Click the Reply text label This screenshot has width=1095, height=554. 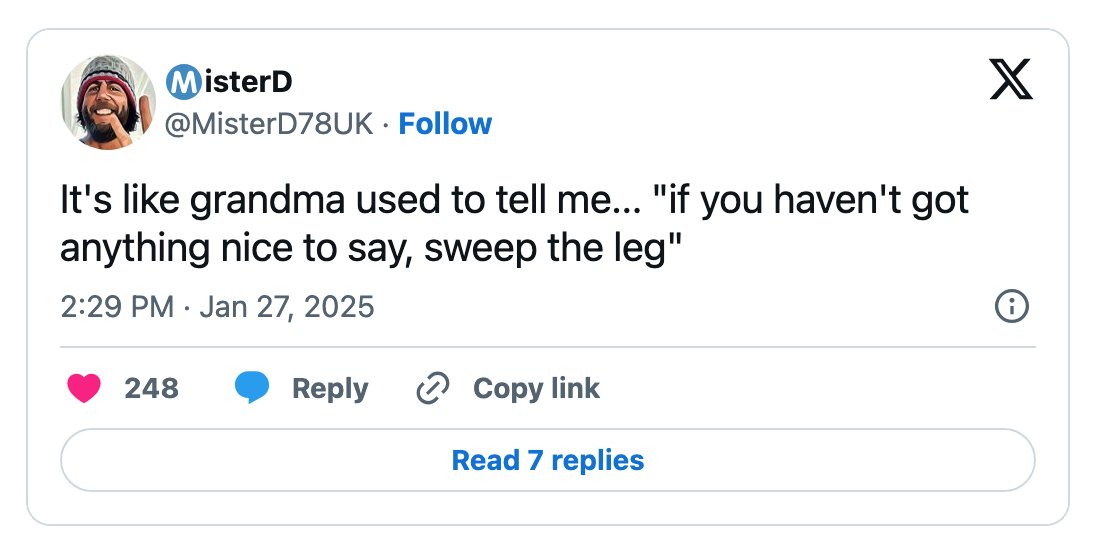click(330, 389)
